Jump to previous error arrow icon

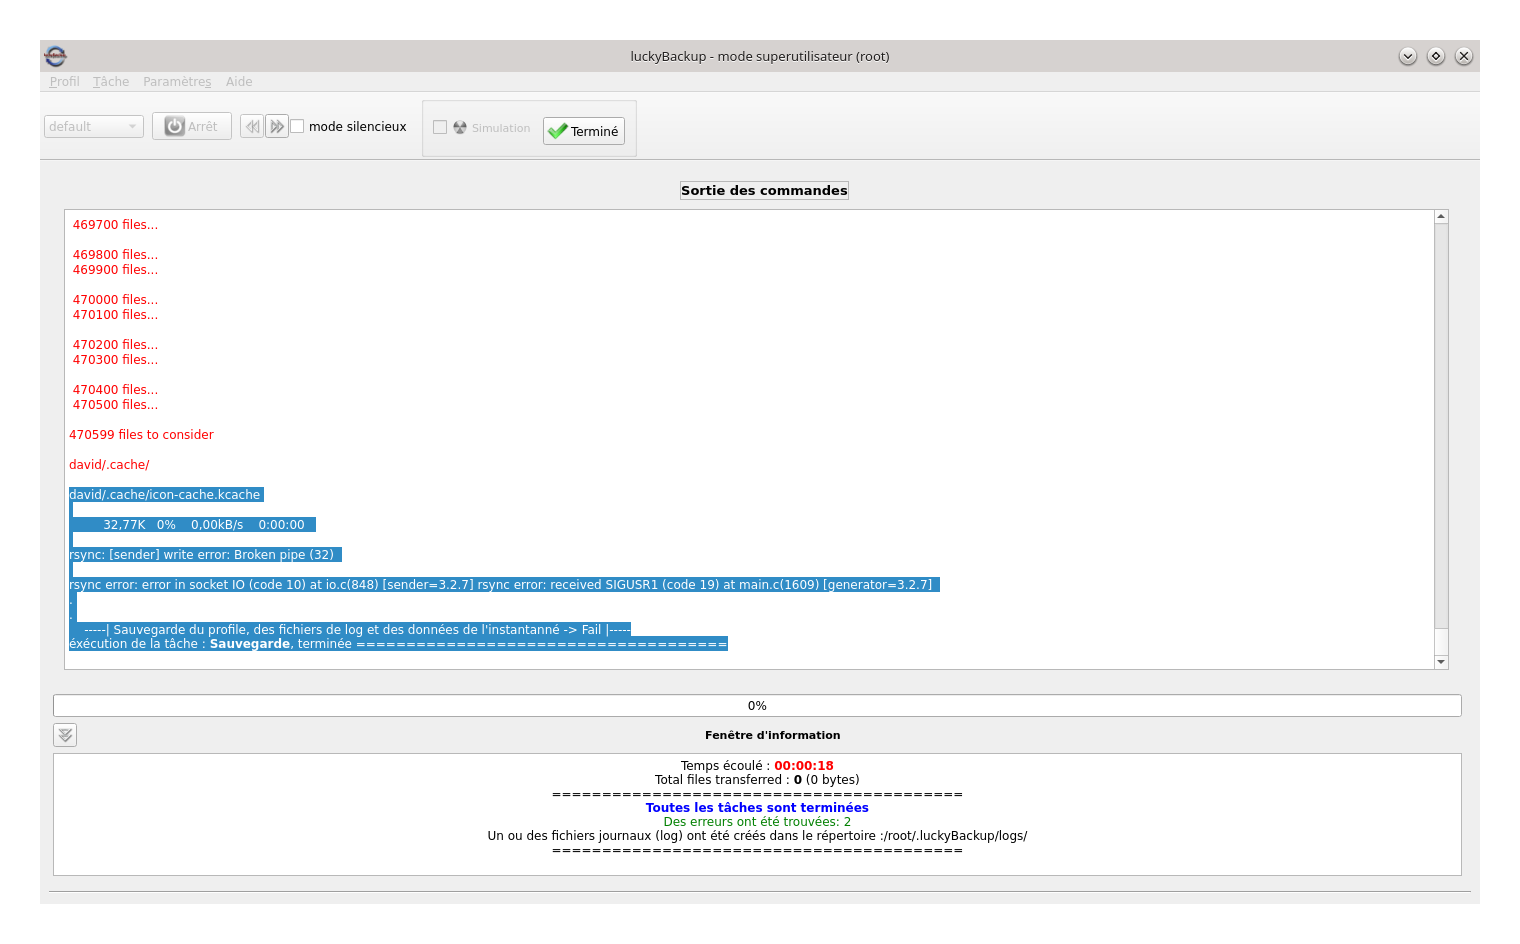click(x=252, y=126)
